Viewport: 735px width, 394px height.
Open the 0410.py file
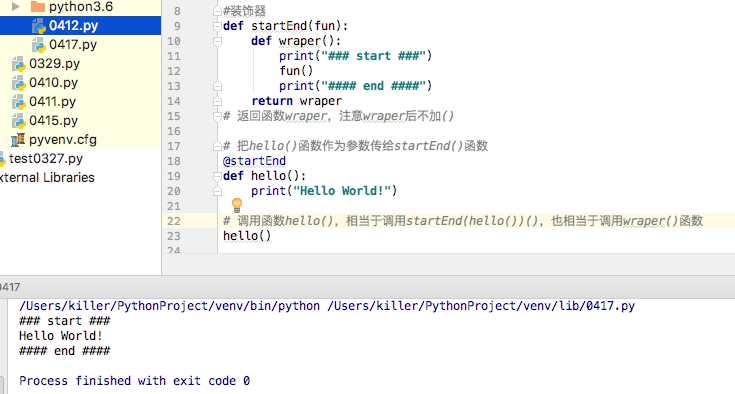coord(53,82)
